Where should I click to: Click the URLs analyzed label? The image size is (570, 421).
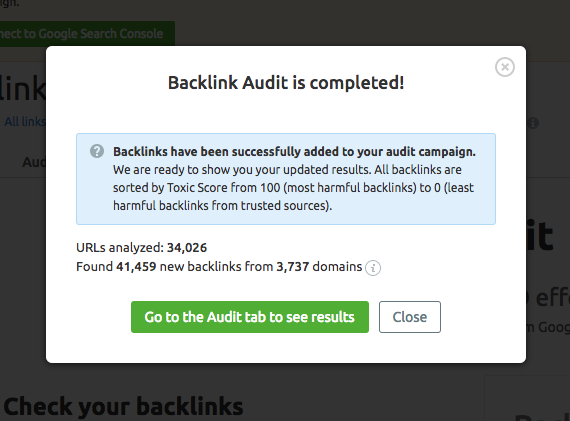coord(120,248)
